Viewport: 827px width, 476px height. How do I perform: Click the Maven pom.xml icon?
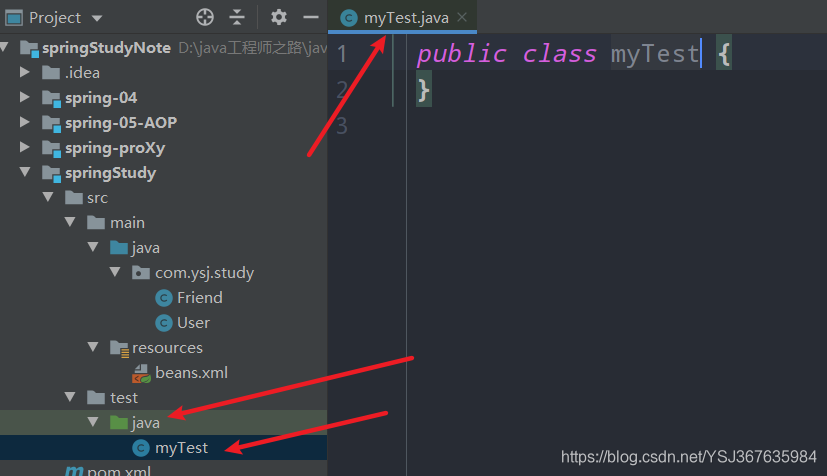(x=74, y=470)
